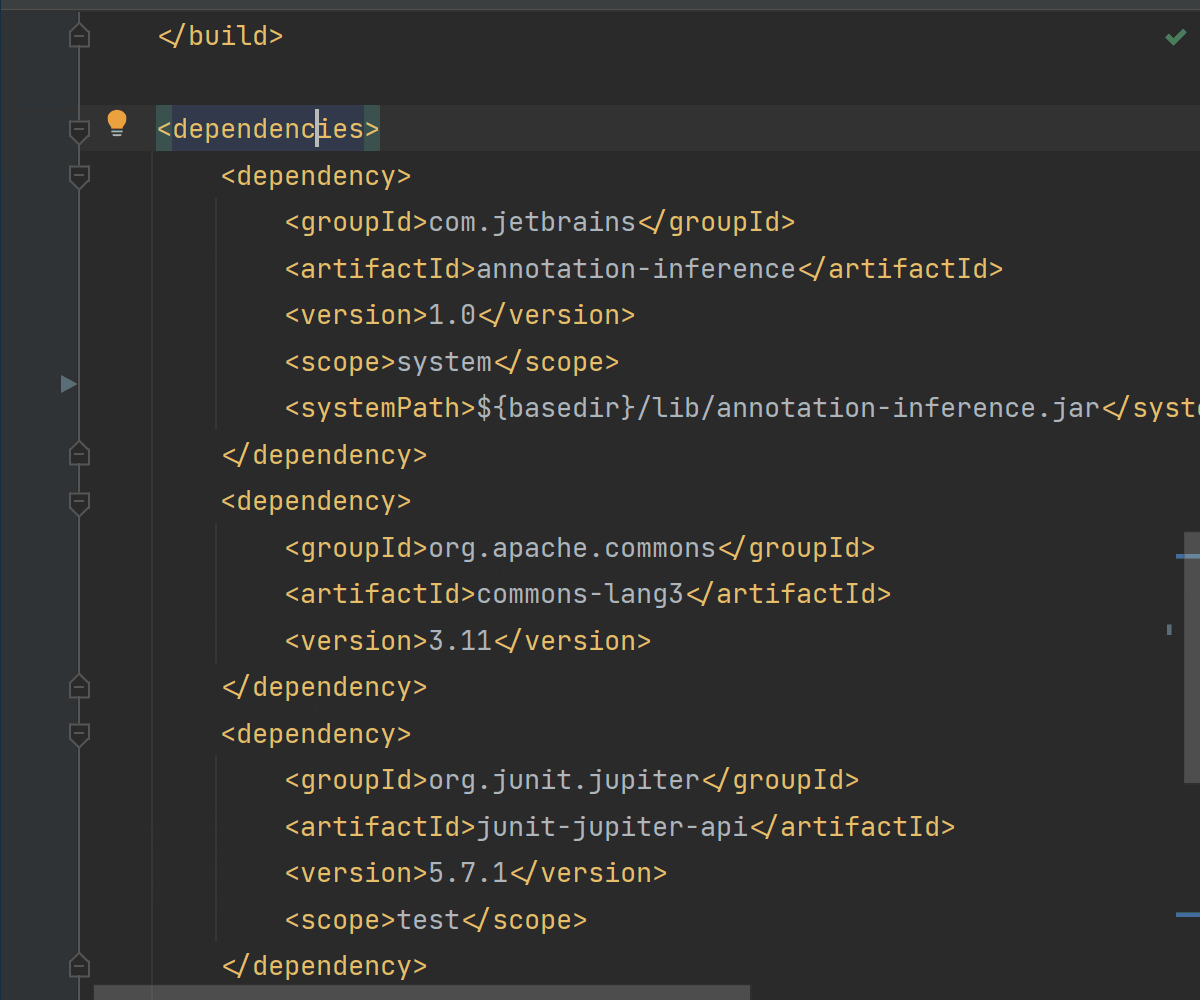Collapse the bottom closing dependency fold marker
Image resolution: width=1200 pixels, height=1000 pixels.
78,964
